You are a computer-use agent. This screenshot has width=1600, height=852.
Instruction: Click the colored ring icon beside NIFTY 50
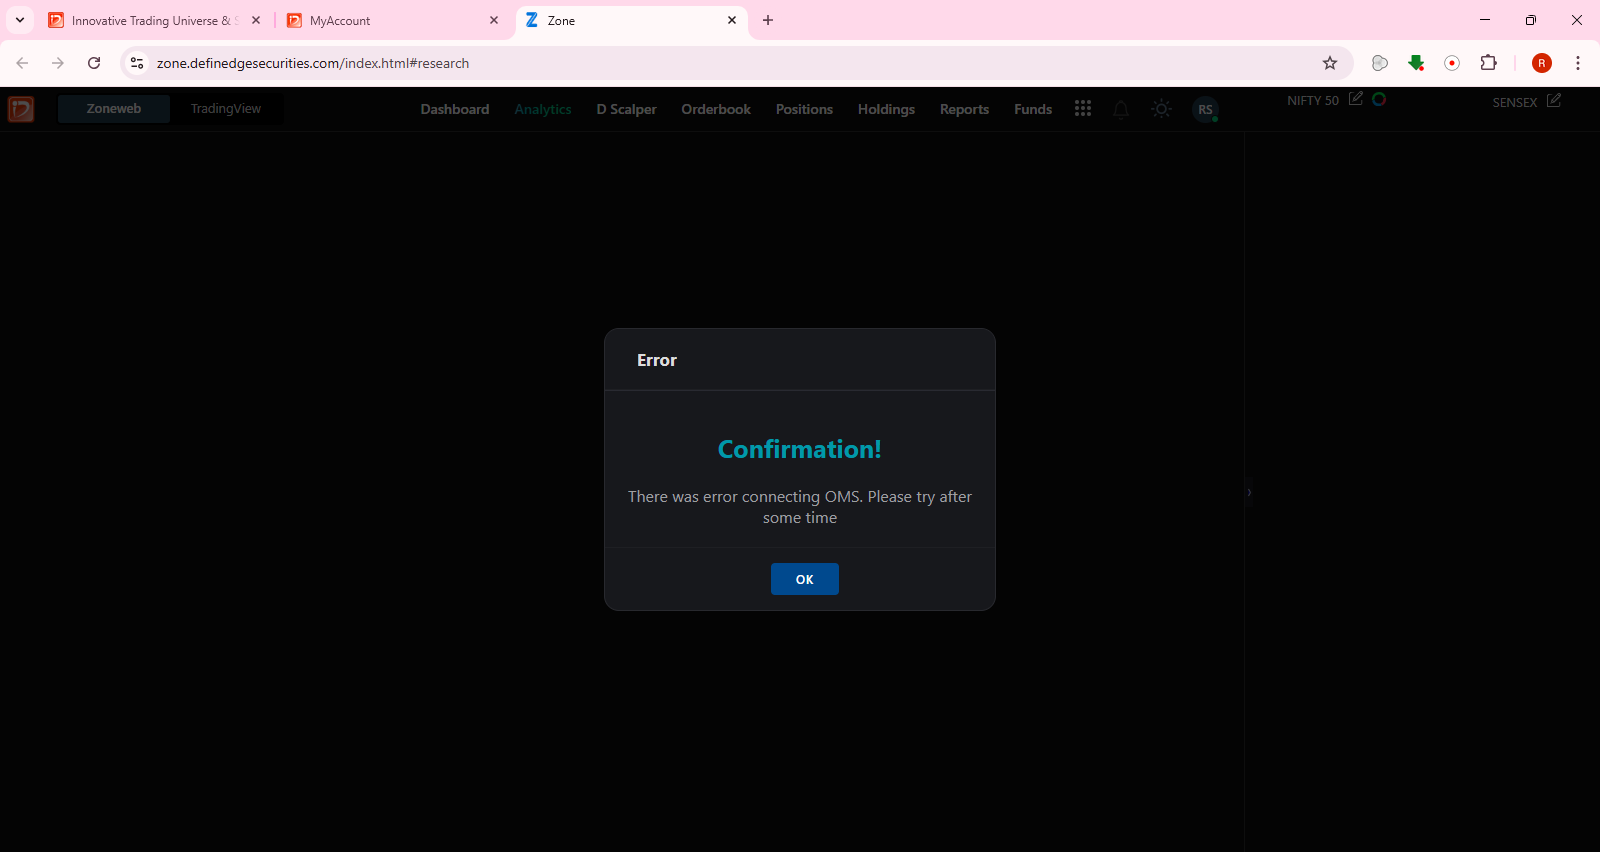point(1379,99)
